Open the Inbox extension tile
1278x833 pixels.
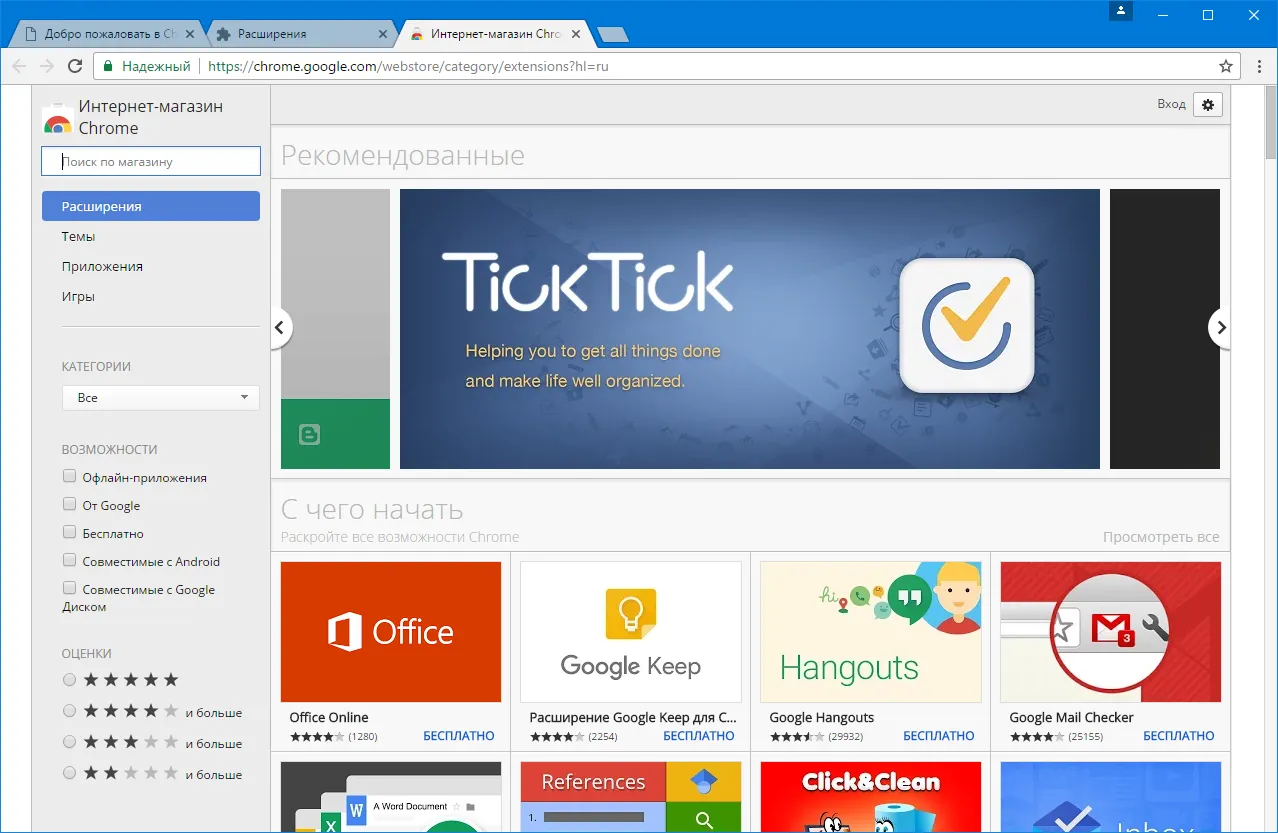1111,797
